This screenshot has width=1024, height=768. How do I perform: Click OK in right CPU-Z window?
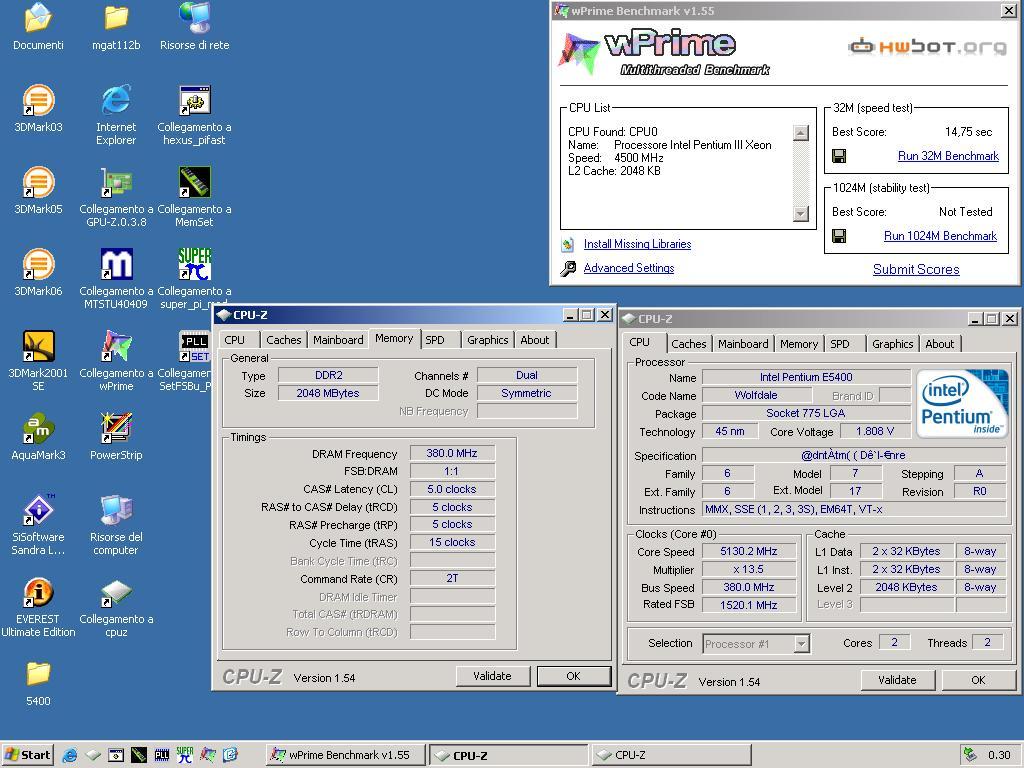978,680
